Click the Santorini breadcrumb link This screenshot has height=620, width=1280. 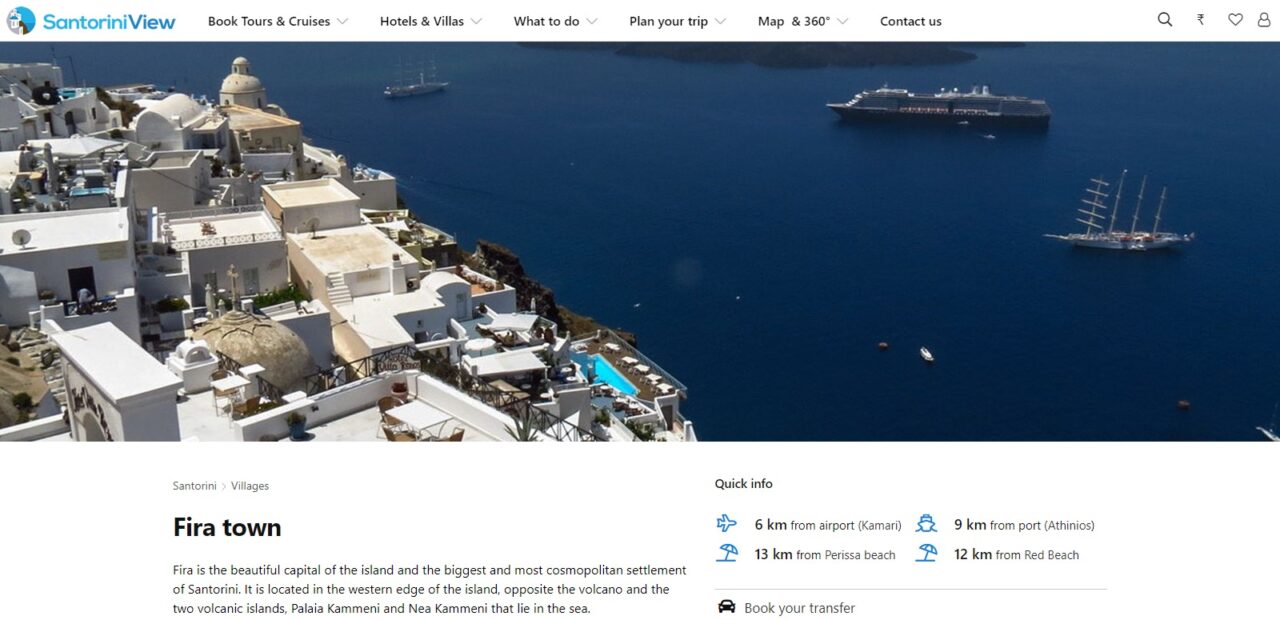pos(194,486)
